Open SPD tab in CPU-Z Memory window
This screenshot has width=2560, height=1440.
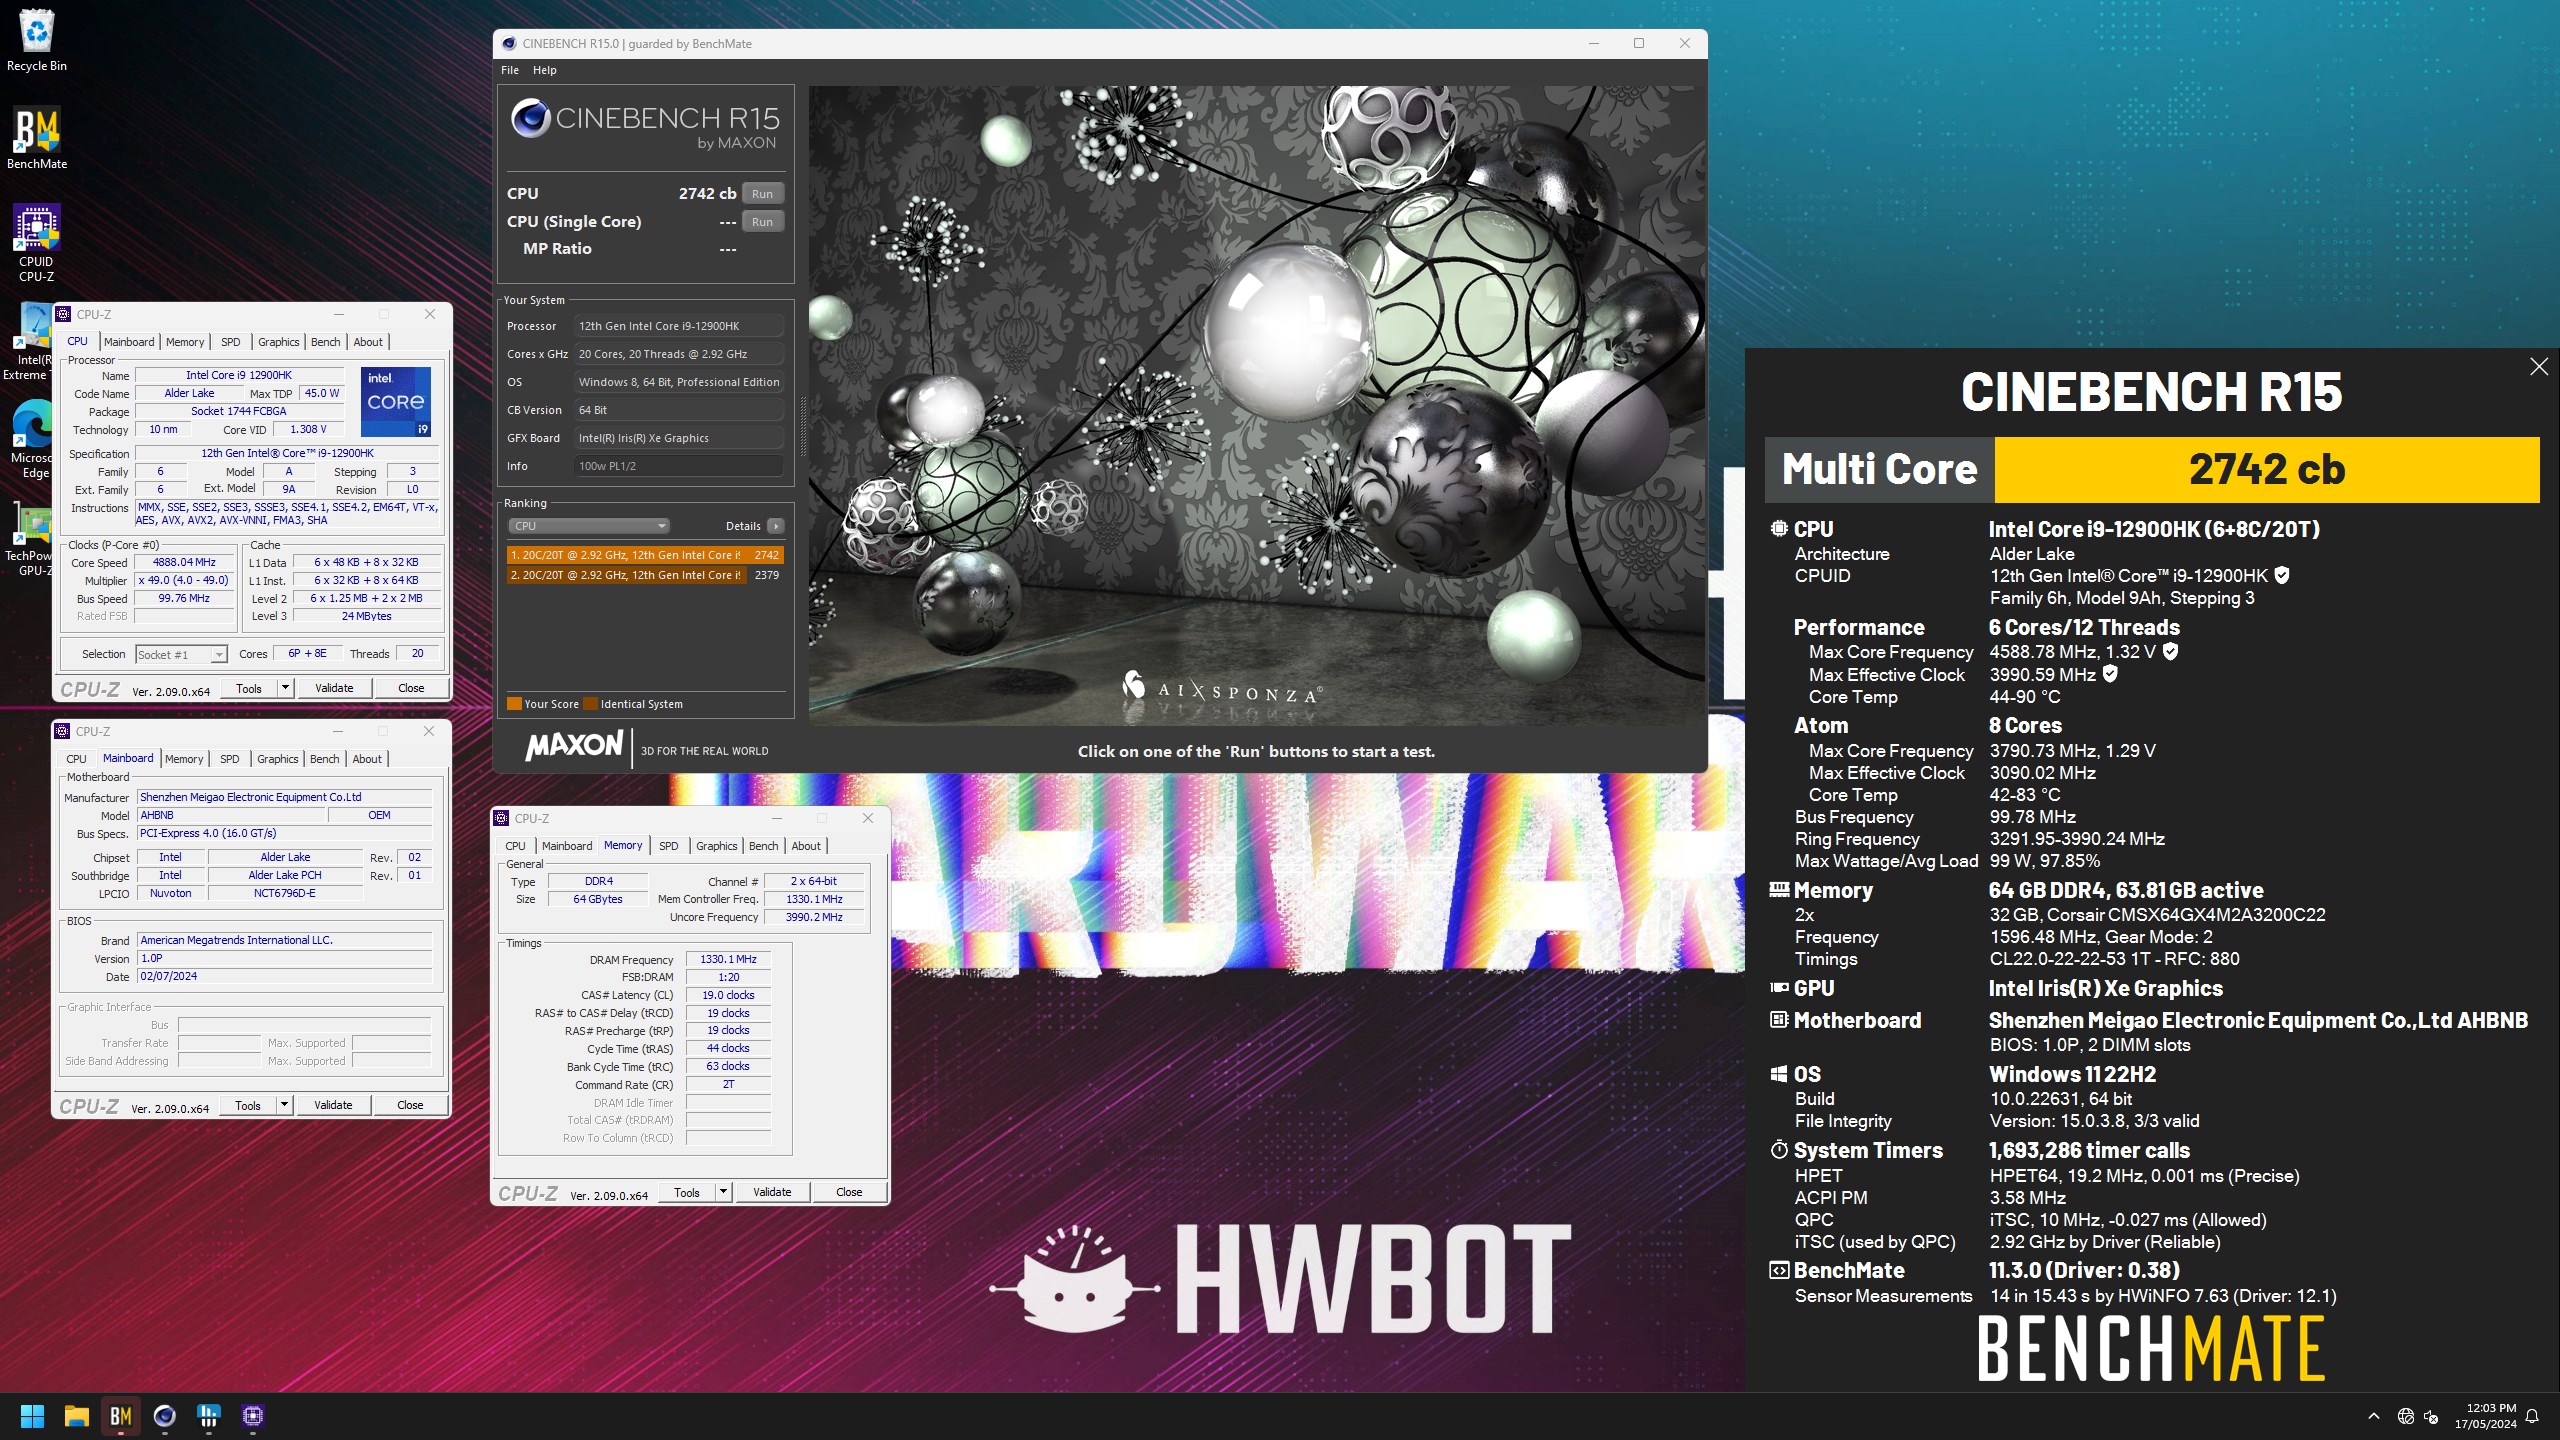pyautogui.click(x=669, y=846)
